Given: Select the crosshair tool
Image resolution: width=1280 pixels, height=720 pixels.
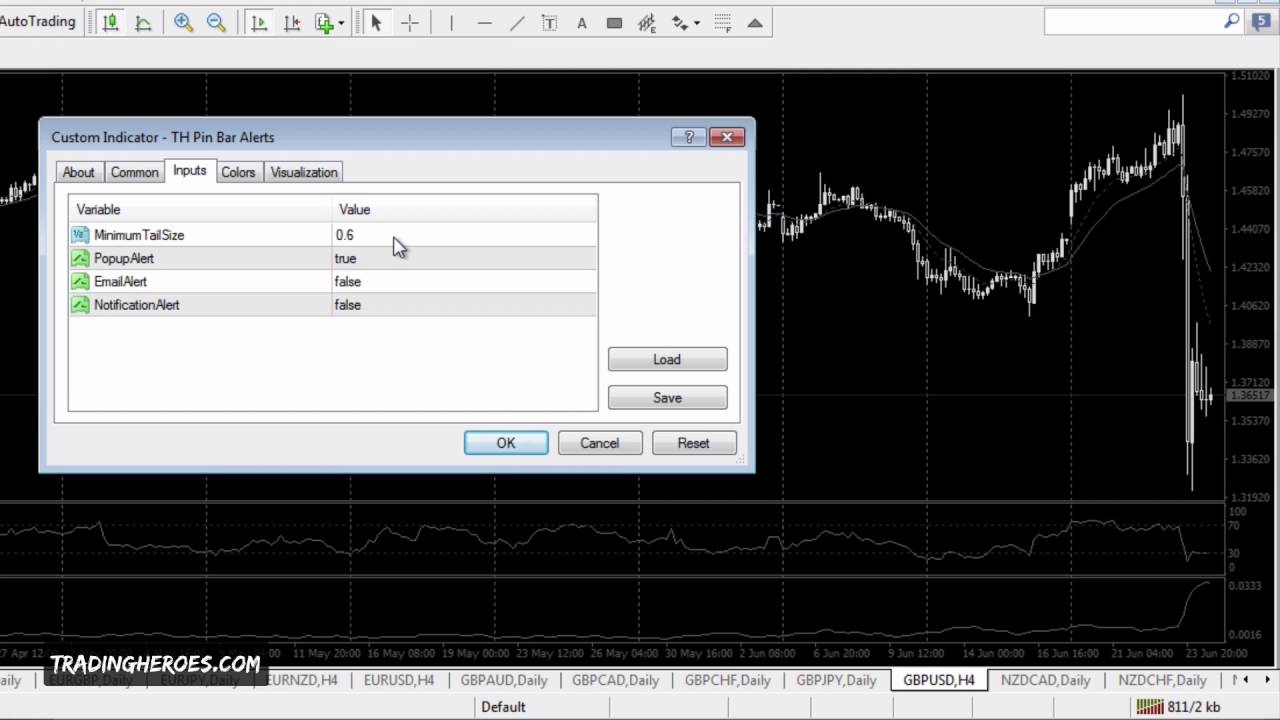Looking at the screenshot, I should 410,22.
